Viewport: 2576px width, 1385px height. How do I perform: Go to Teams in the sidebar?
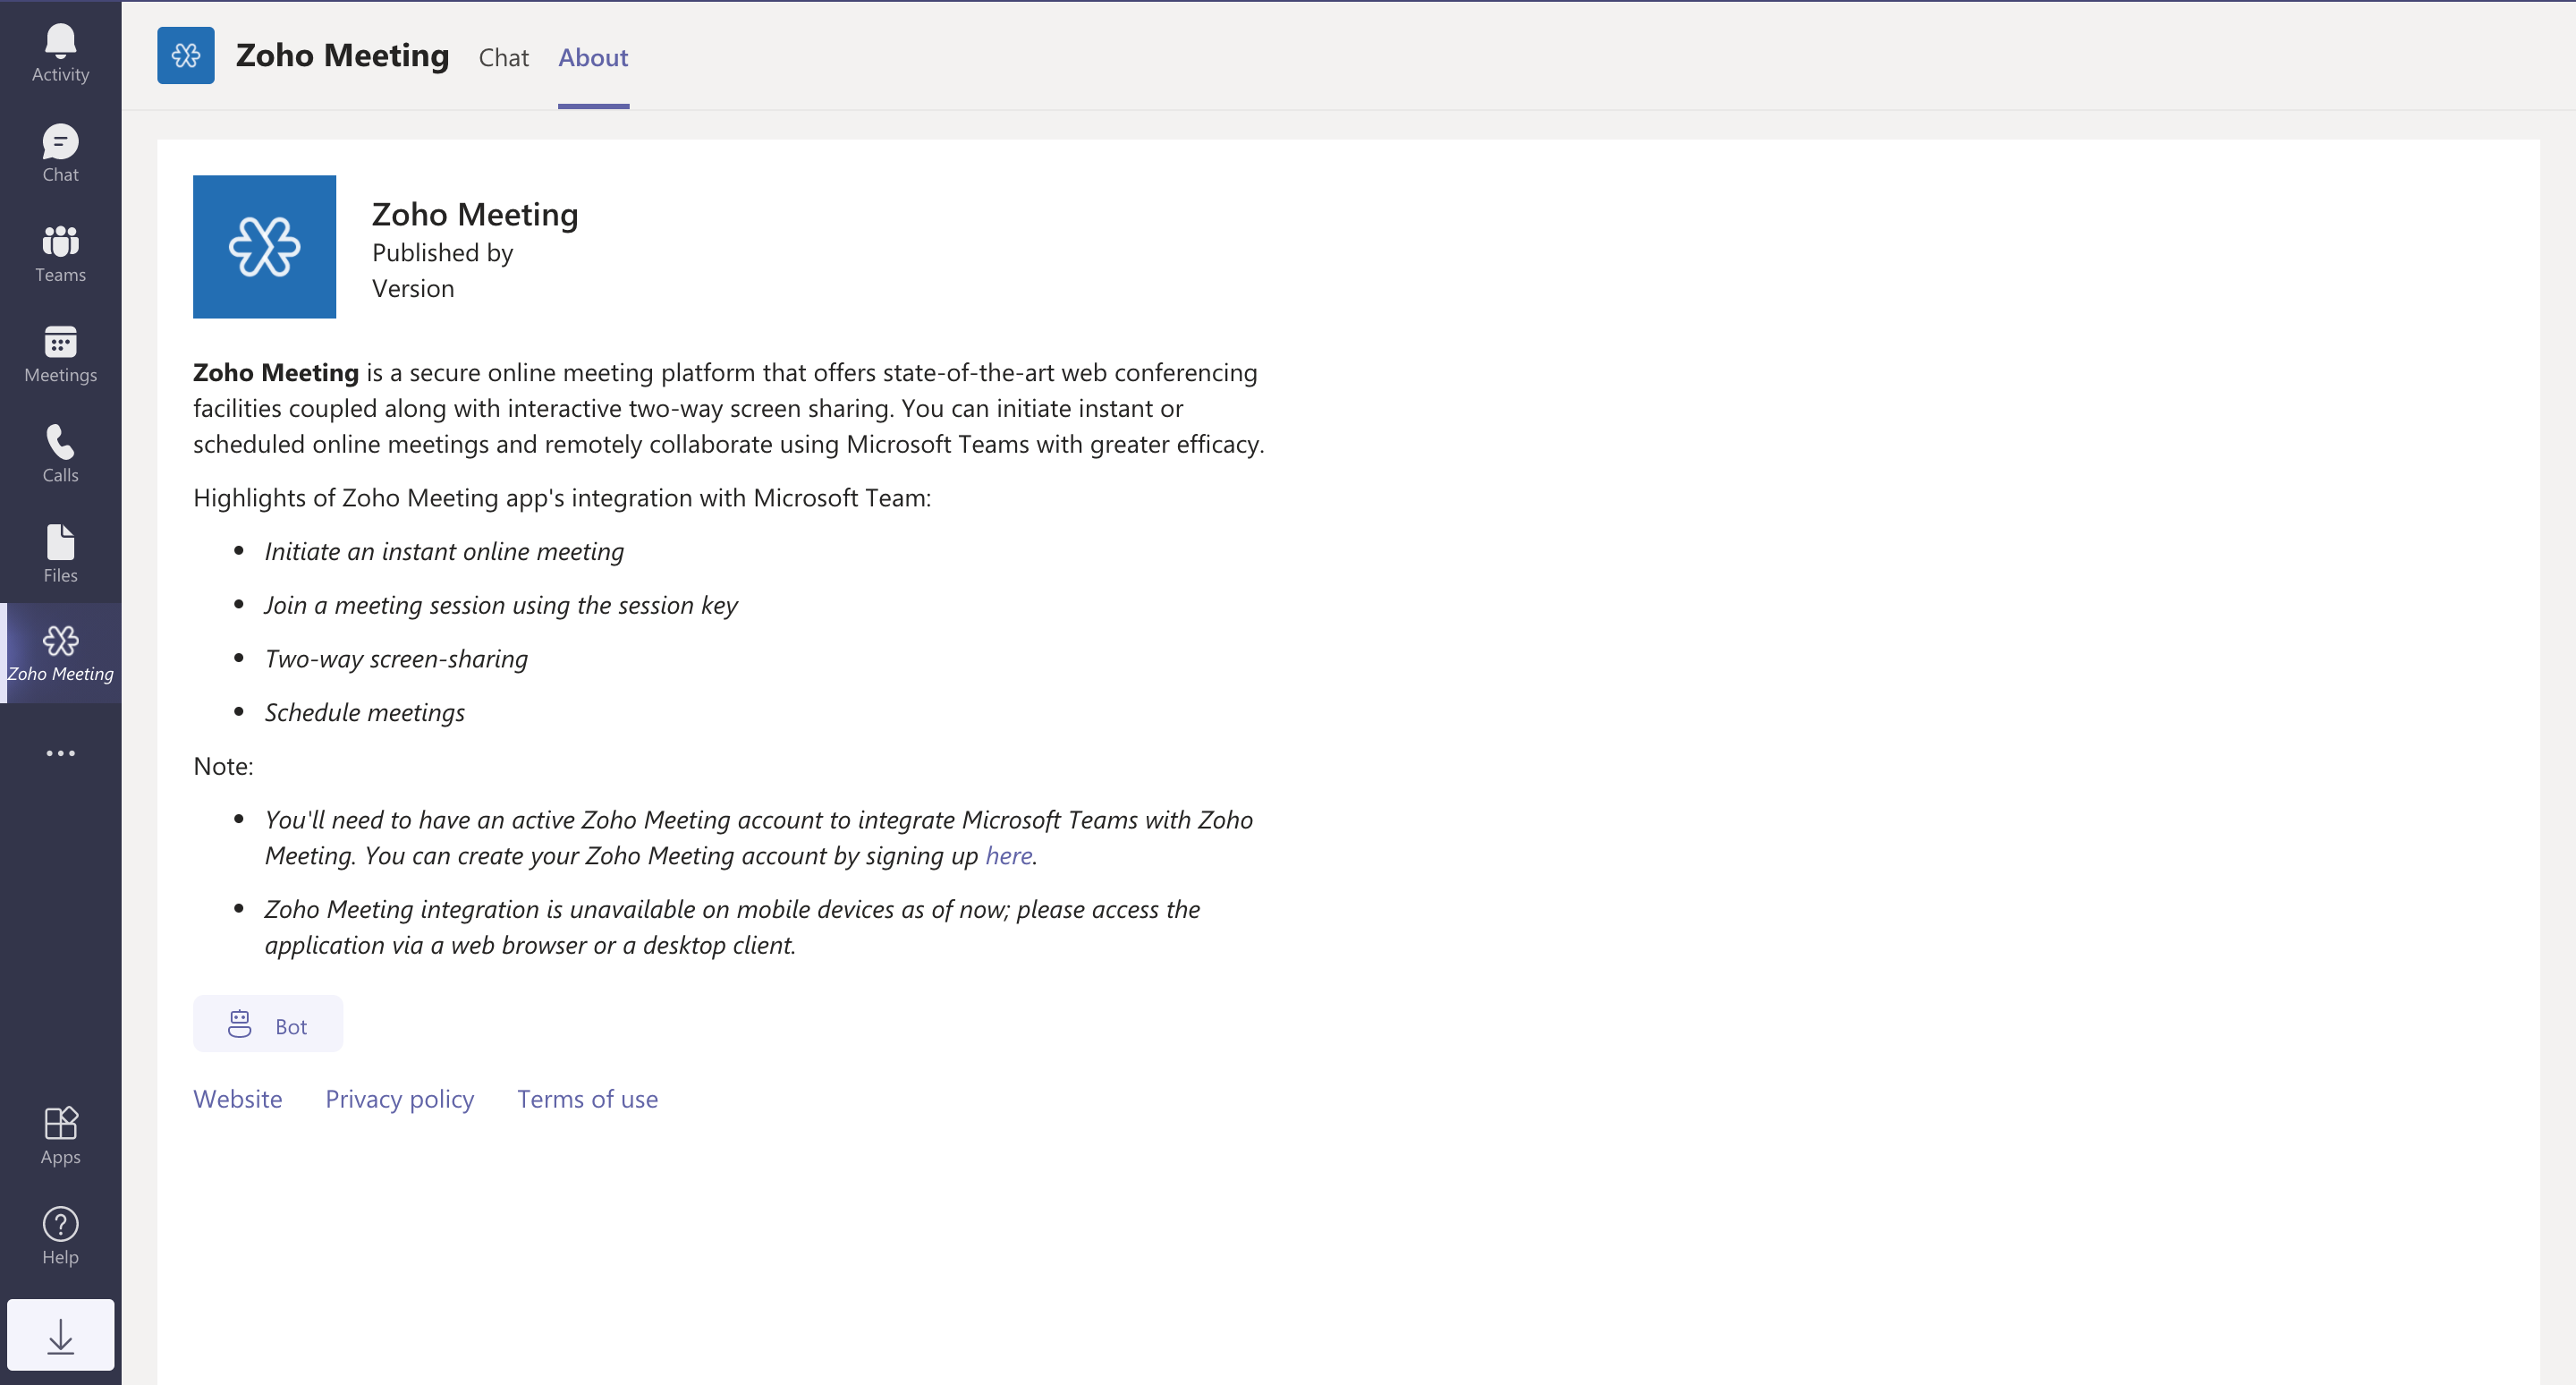click(x=60, y=253)
